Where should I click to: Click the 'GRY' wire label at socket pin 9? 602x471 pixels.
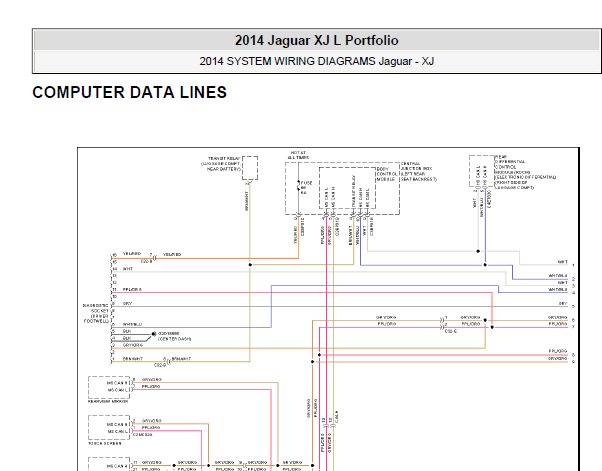tap(127, 303)
